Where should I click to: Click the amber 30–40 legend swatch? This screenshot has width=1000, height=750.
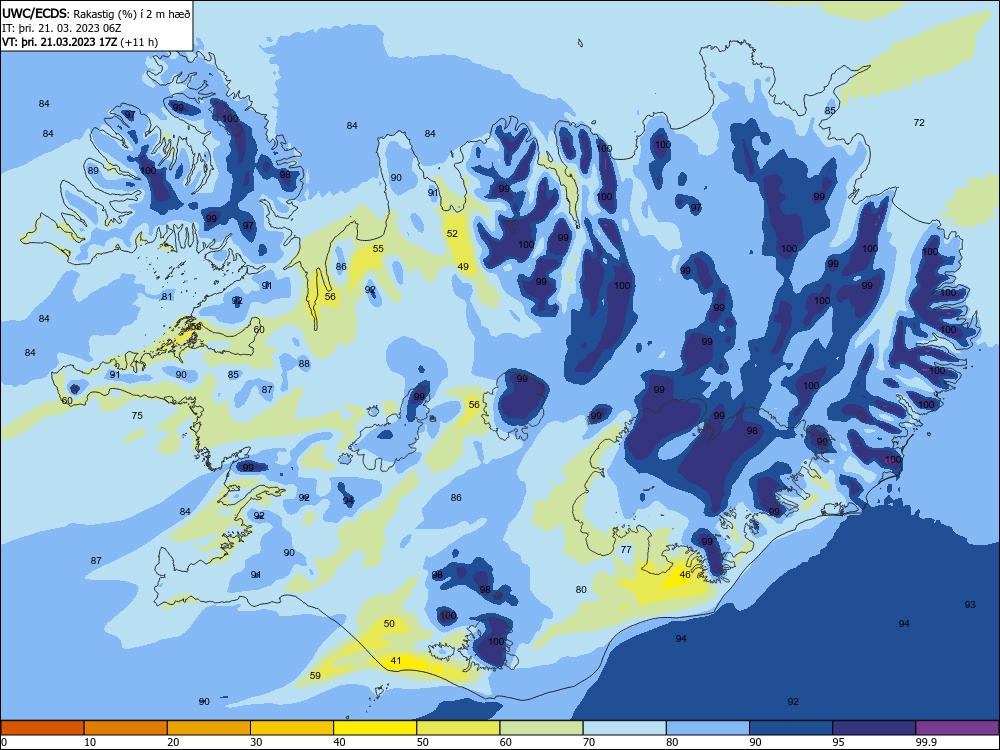(x=292, y=728)
